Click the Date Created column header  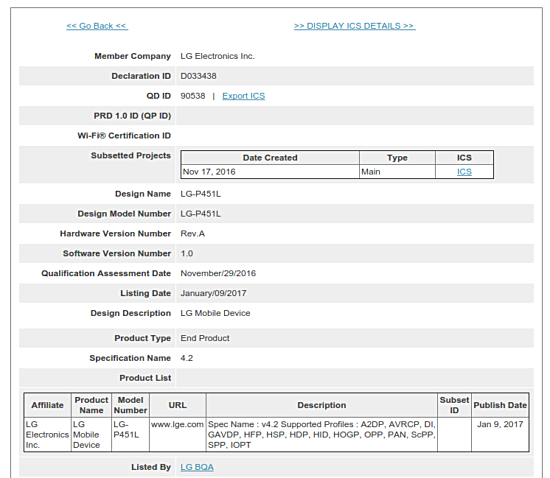point(270,158)
